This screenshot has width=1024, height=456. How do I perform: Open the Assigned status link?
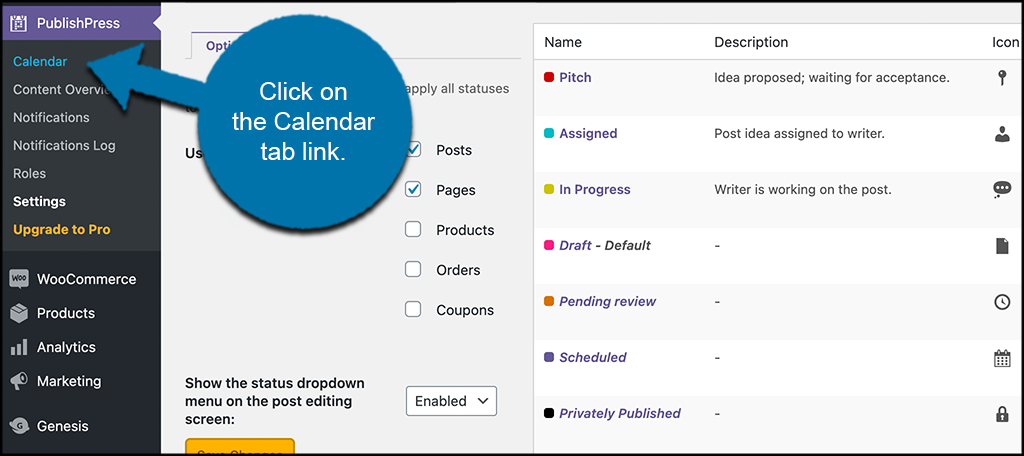tap(588, 133)
